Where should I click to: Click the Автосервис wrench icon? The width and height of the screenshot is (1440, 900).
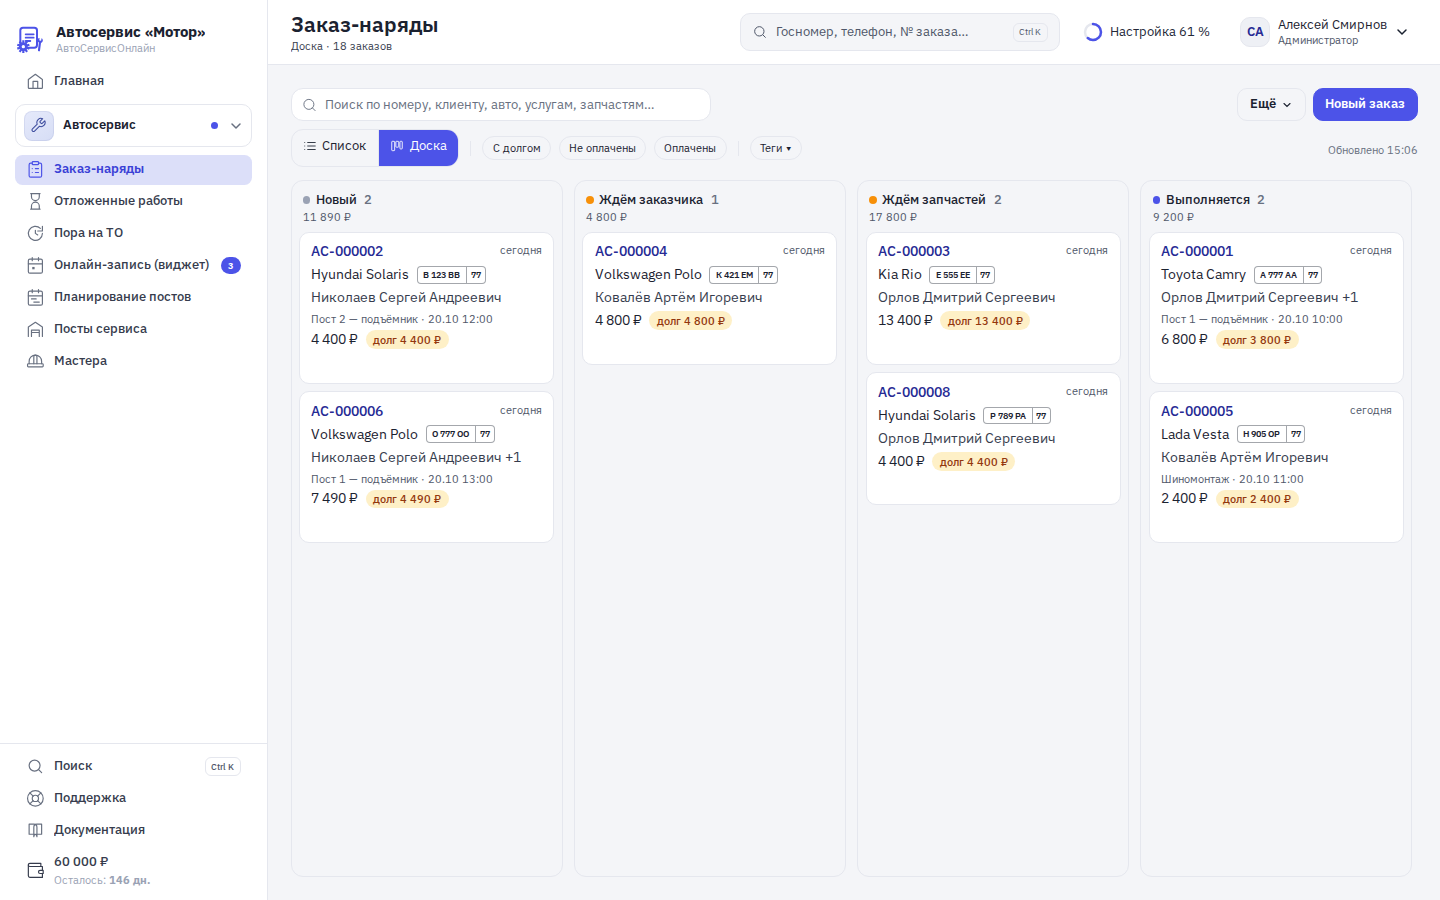[x=39, y=125]
